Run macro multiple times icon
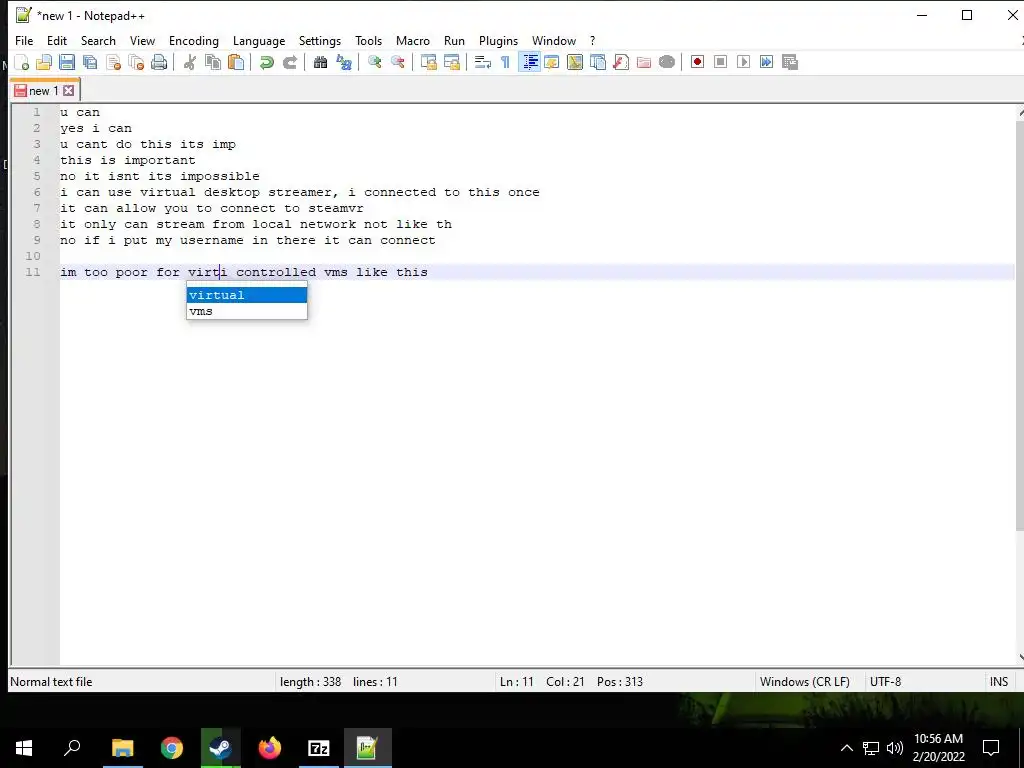The height and width of the screenshot is (768, 1024). (x=766, y=62)
